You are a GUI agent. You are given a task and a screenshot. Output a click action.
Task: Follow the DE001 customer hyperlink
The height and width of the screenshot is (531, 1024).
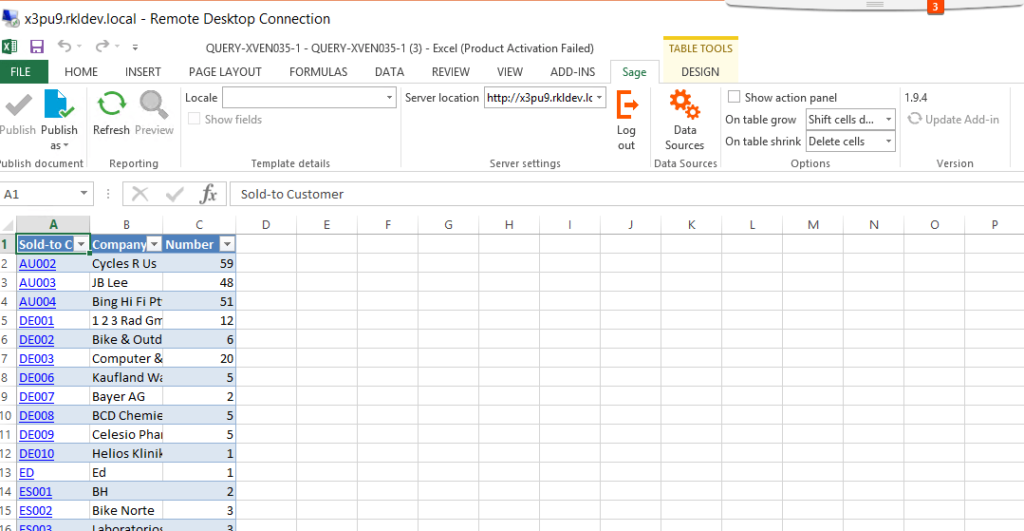point(36,321)
